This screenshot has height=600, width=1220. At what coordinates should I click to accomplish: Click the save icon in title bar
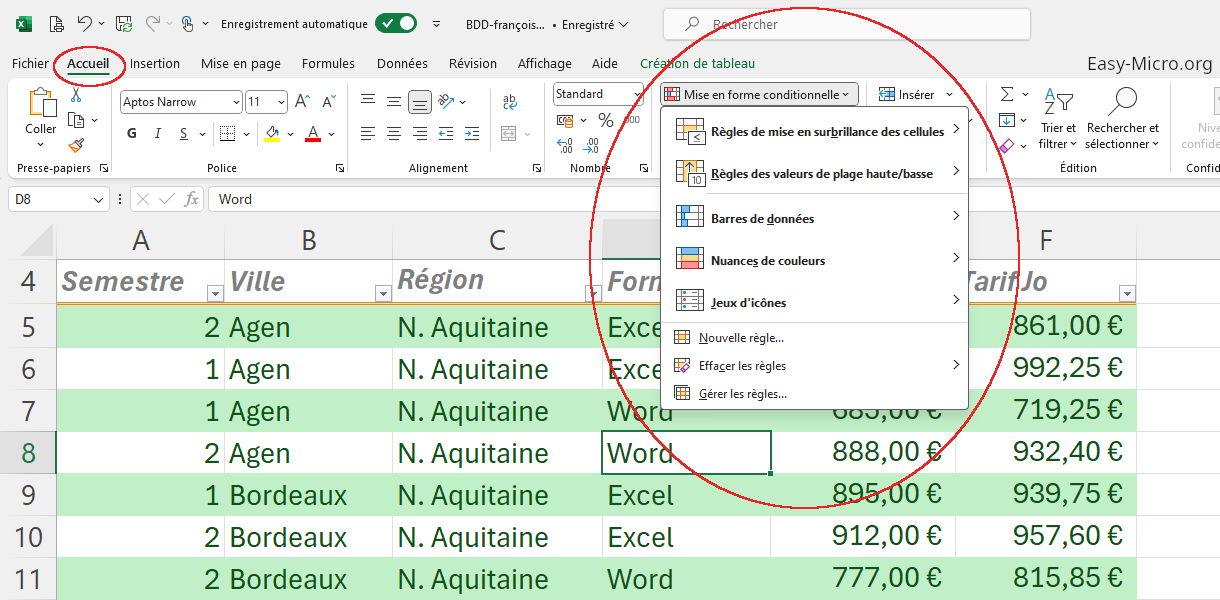coord(124,23)
